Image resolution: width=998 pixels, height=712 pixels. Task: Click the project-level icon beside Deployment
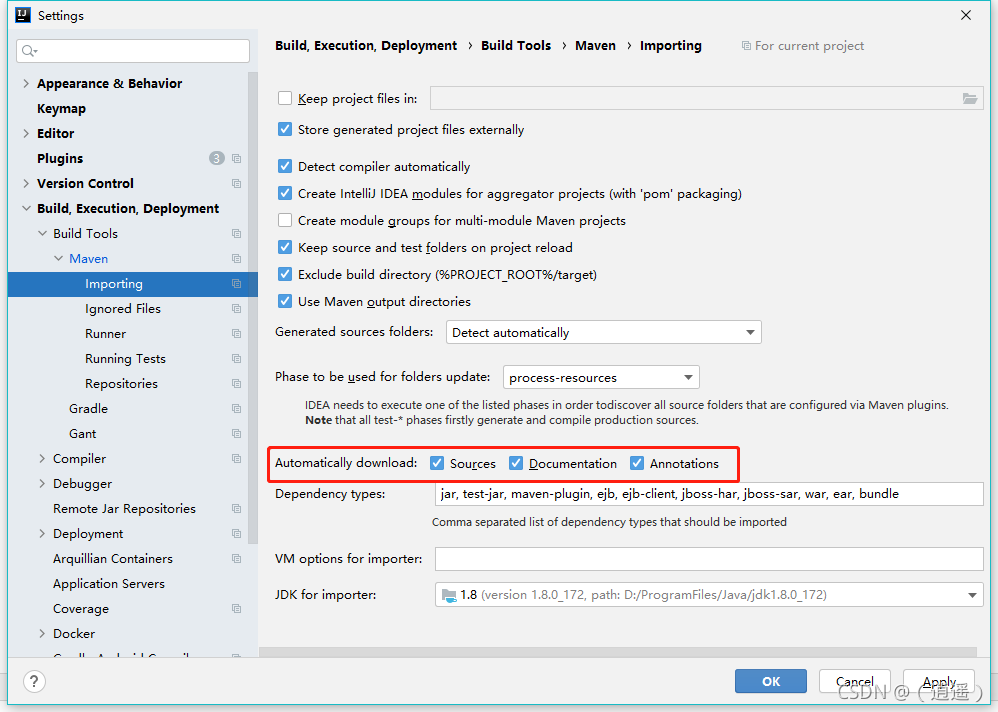tap(237, 534)
